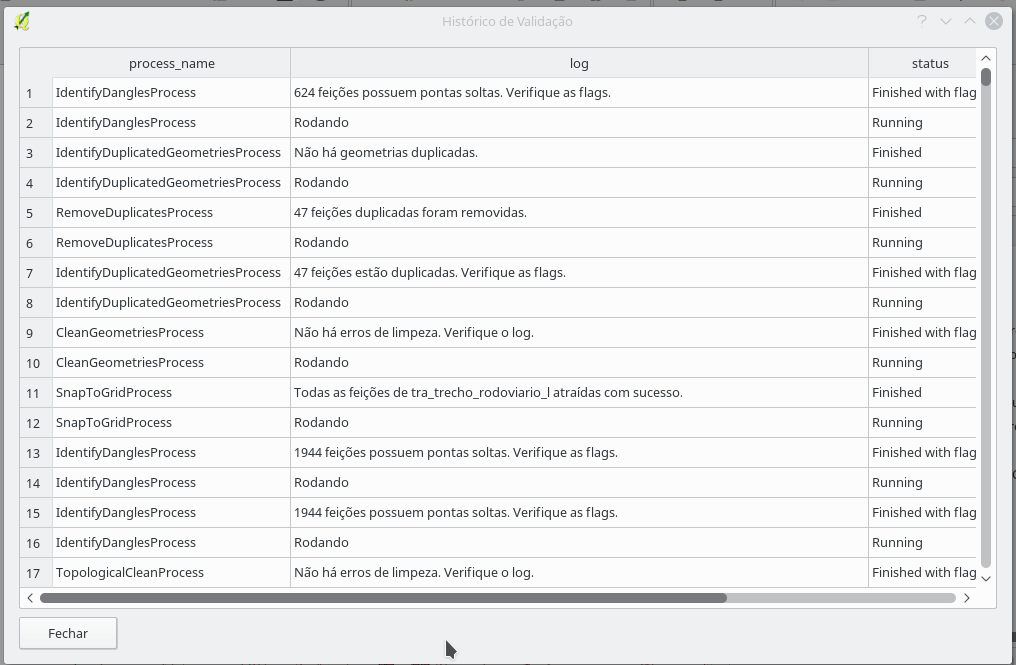Click the horizontal scrollbar handle
The image size is (1016, 665).
(x=383, y=598)
